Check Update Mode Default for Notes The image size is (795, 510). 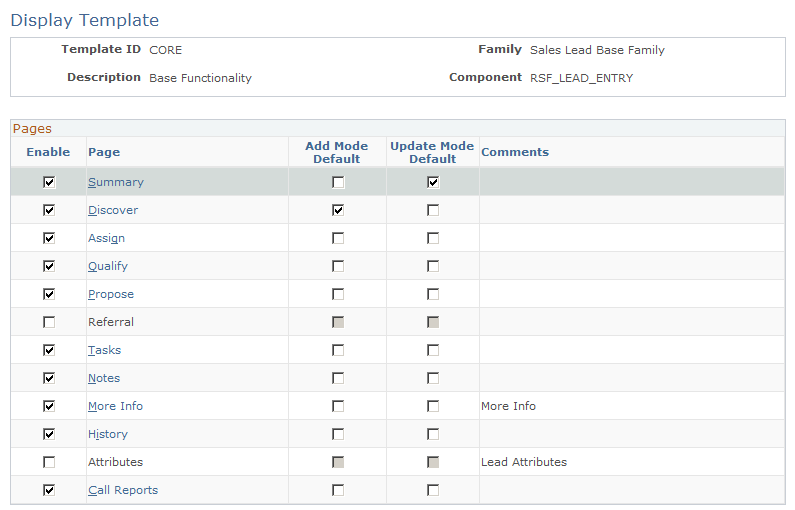pos(433,378)
